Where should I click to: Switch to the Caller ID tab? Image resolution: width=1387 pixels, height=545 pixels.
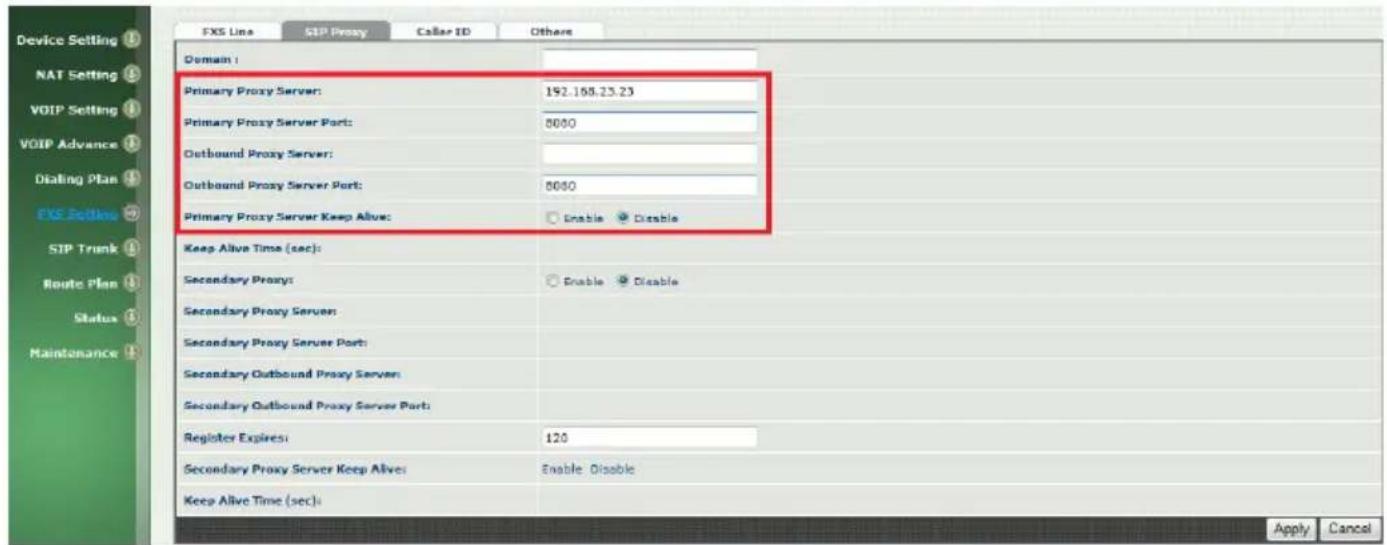click(442, 31)
